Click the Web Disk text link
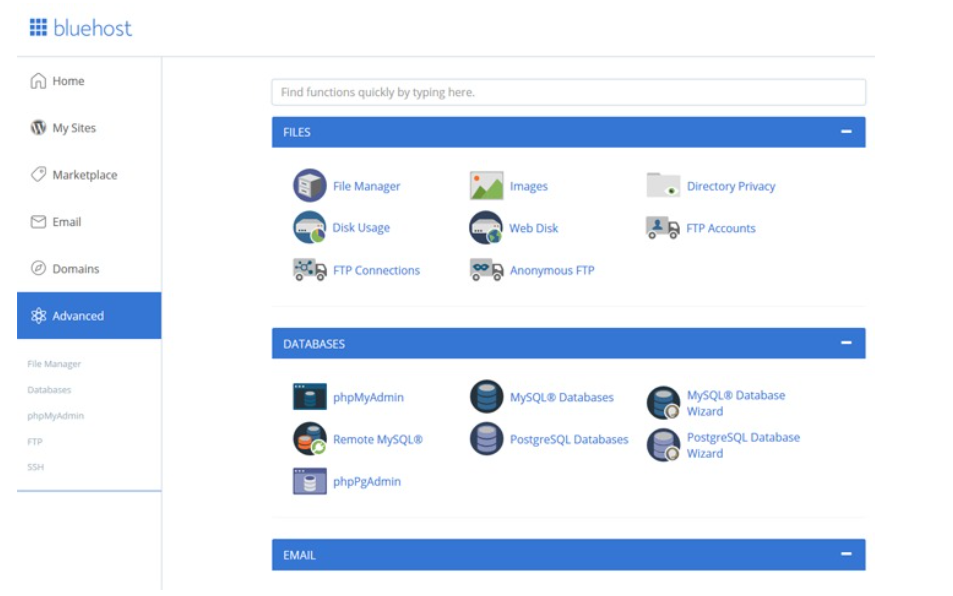The image size is (953, 596). point(534,228)
